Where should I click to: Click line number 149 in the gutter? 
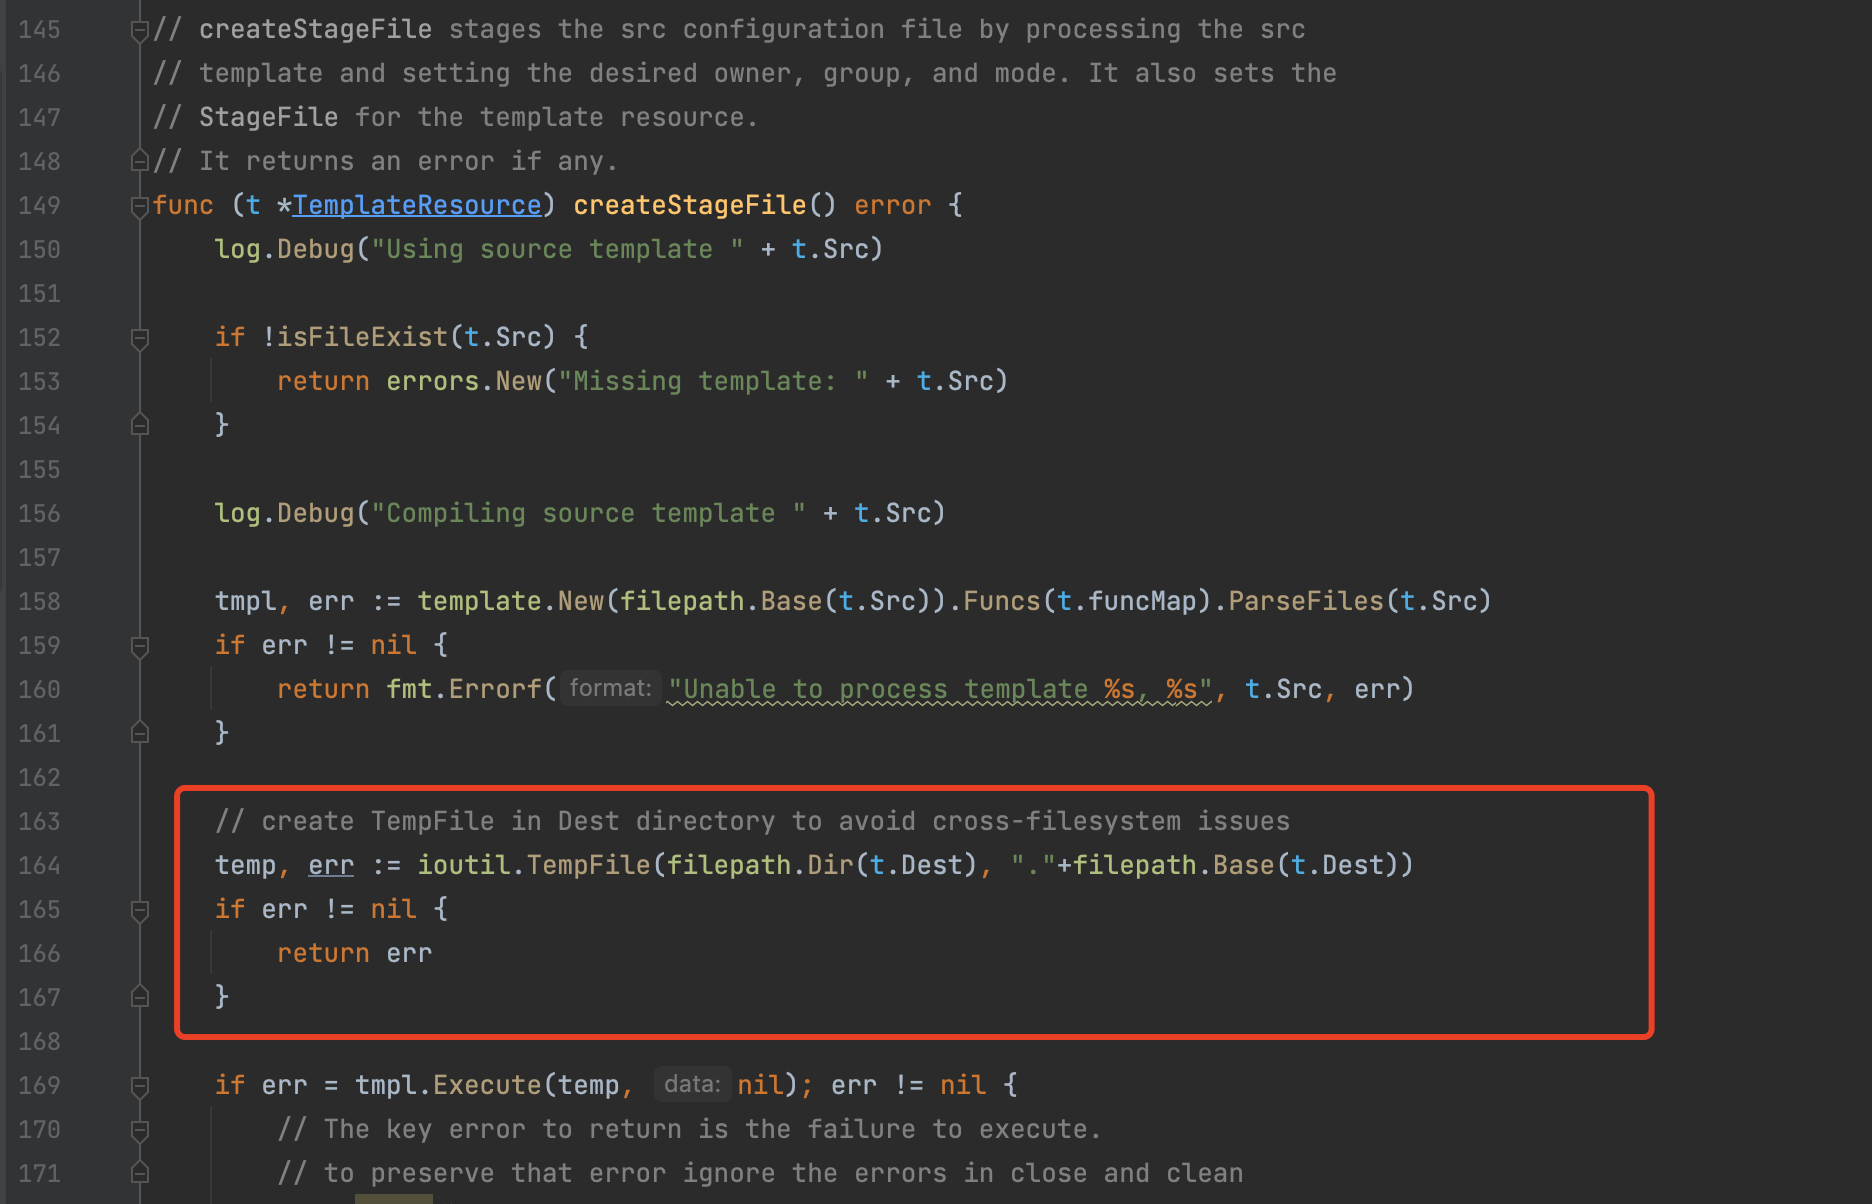point(40,205)
